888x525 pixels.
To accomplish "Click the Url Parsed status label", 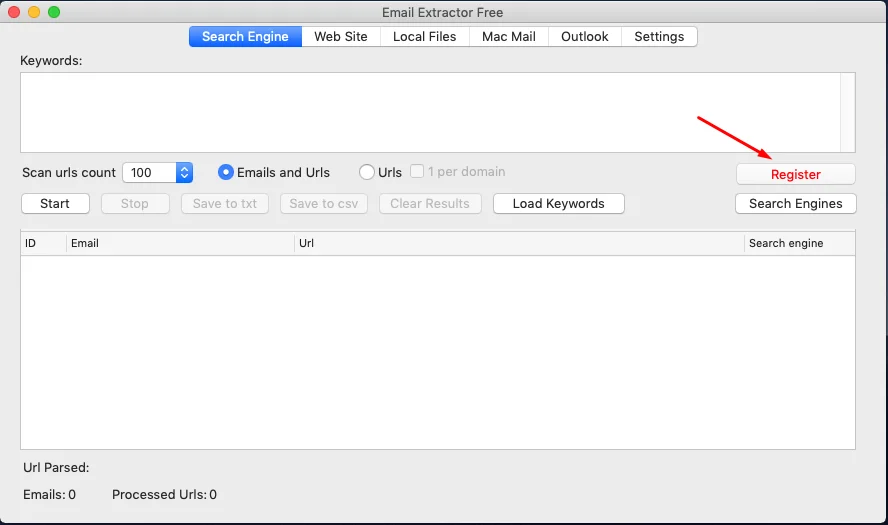I will (56, 468).
